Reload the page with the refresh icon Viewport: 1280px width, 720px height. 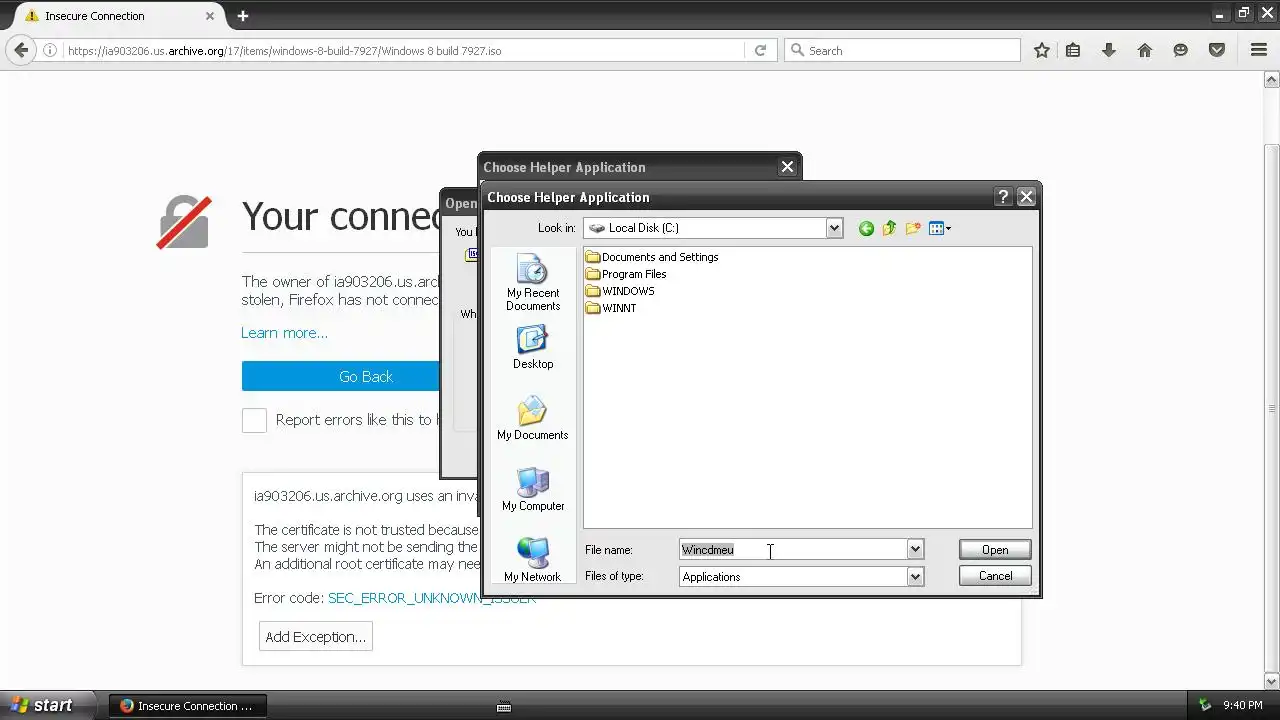coord(760,50)
